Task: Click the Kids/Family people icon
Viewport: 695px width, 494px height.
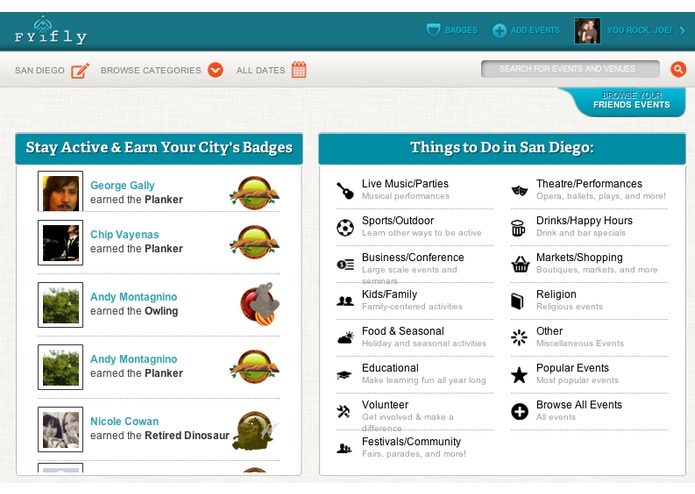Action: coord(345,301)
